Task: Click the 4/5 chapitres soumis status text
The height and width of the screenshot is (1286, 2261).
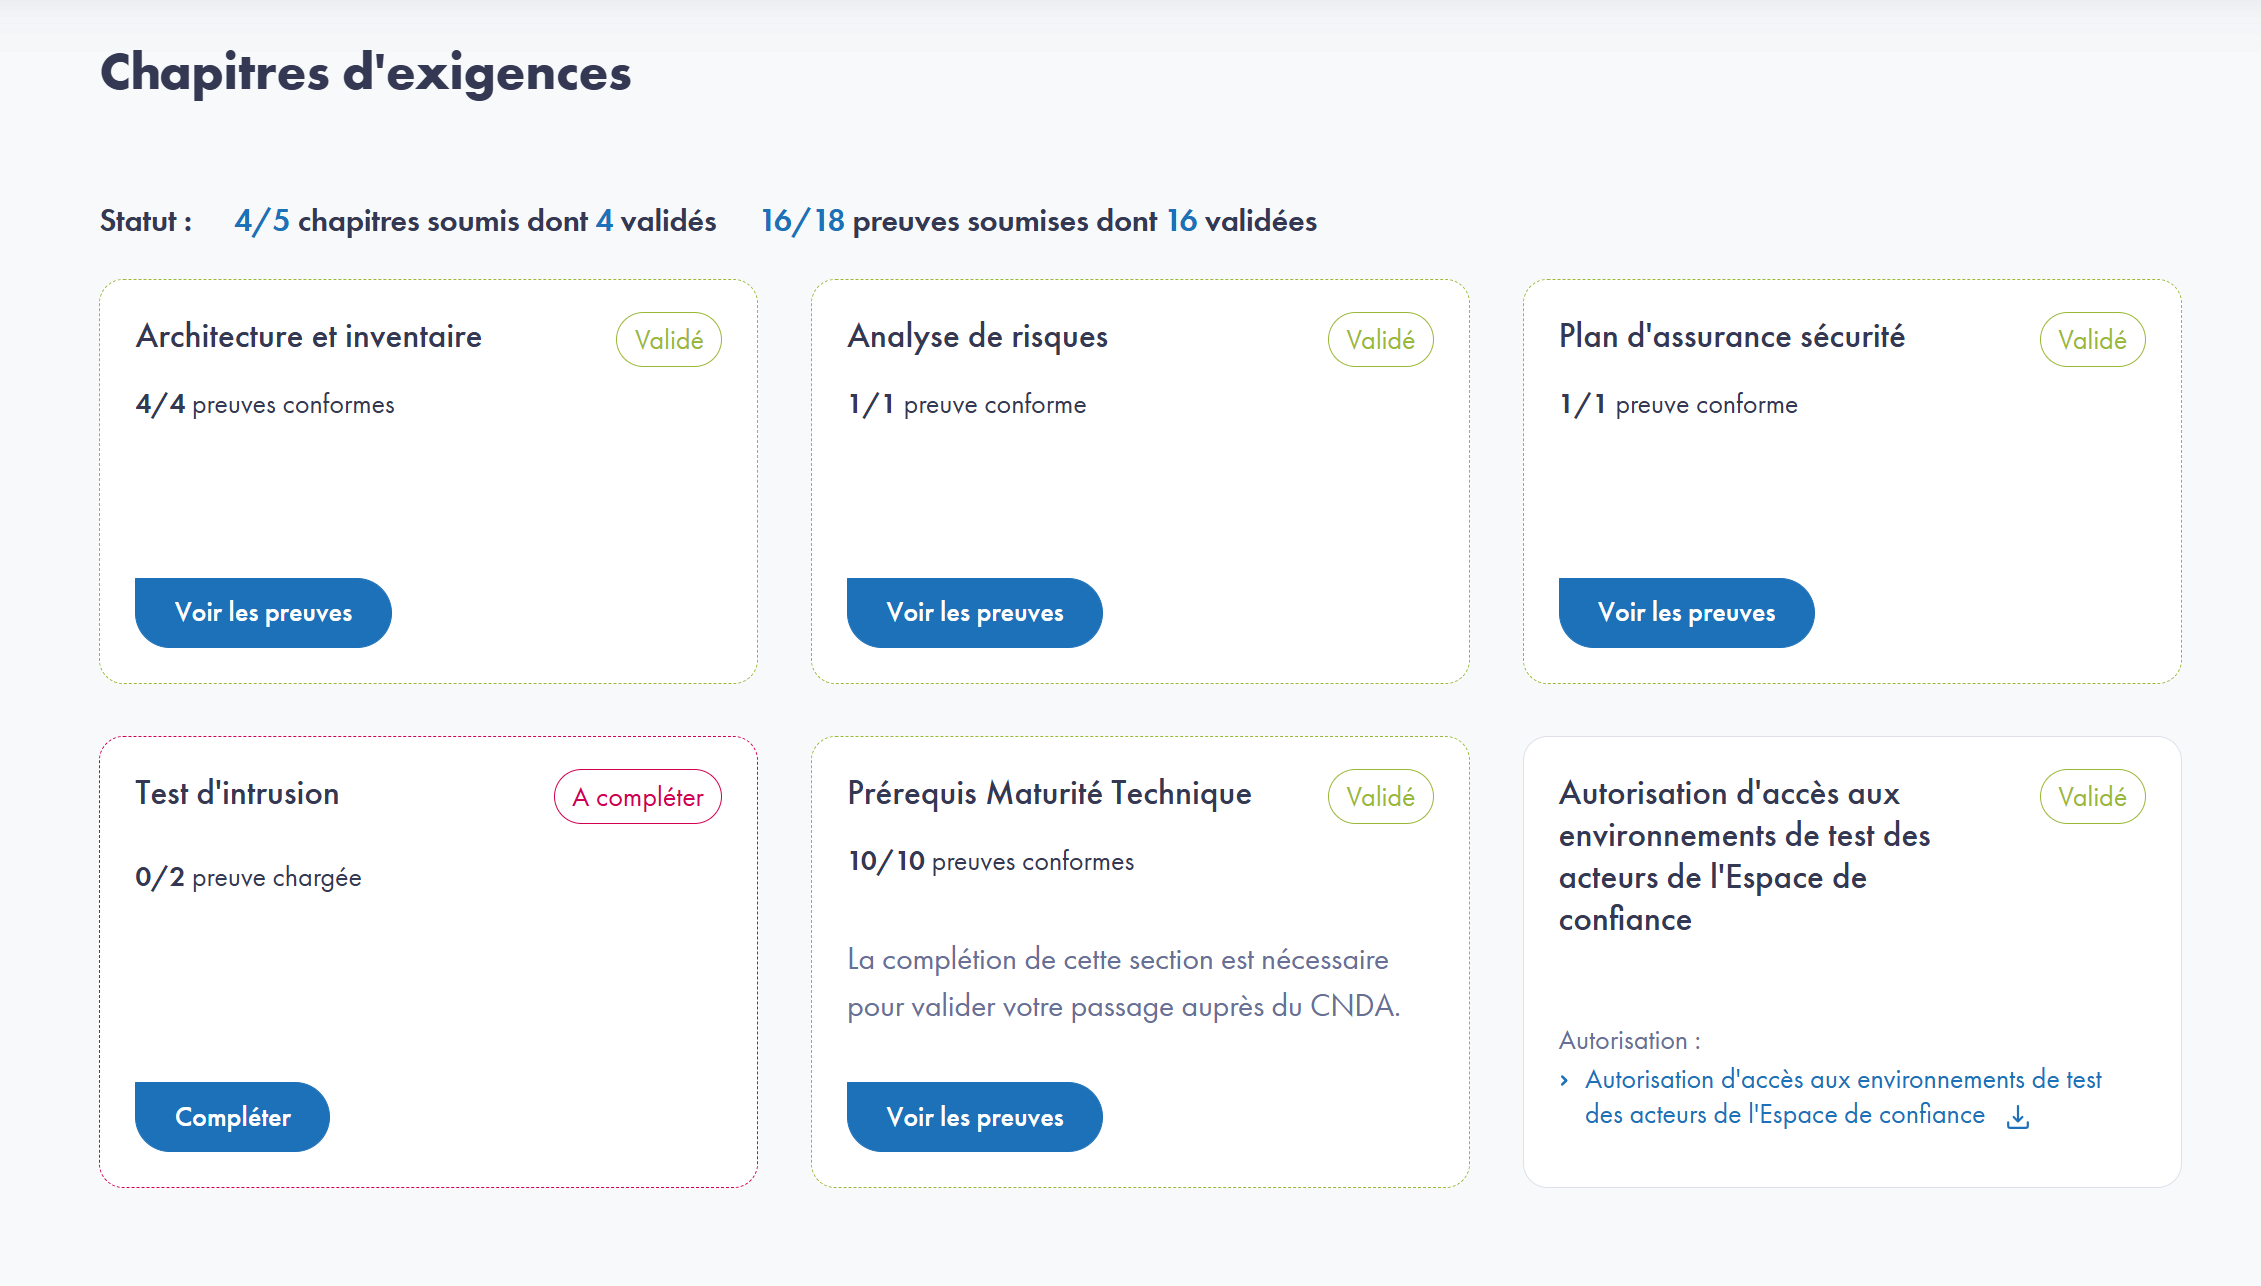Action: pyautogui.click(x=475, y=221)
